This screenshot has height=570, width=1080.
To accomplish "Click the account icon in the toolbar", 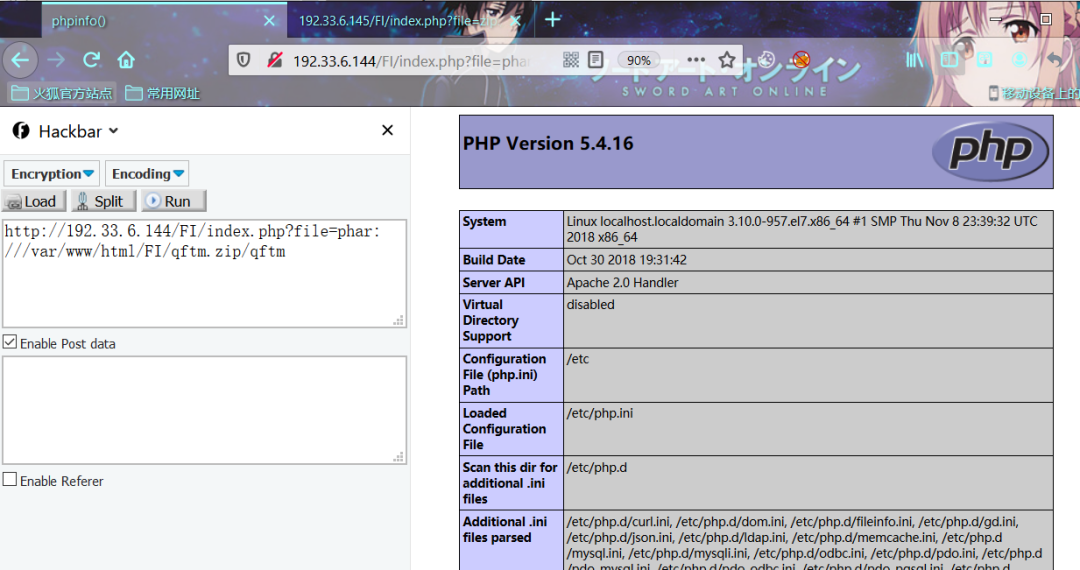I will [1019, 60].
